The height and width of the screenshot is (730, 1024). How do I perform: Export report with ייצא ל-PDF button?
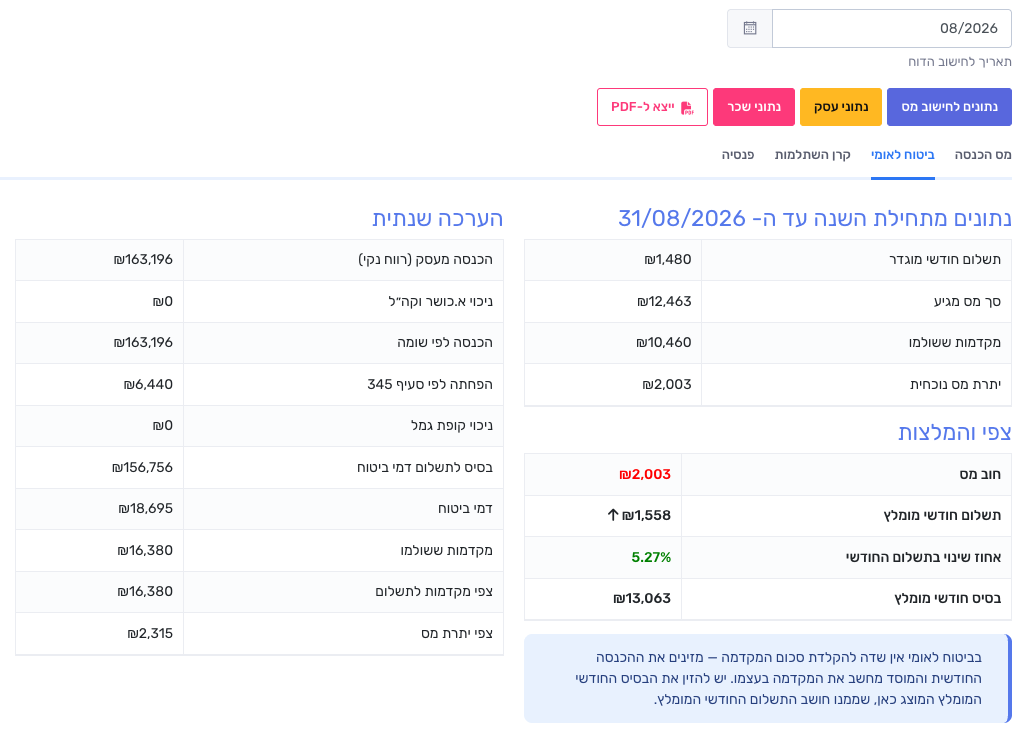coord(652,106)
